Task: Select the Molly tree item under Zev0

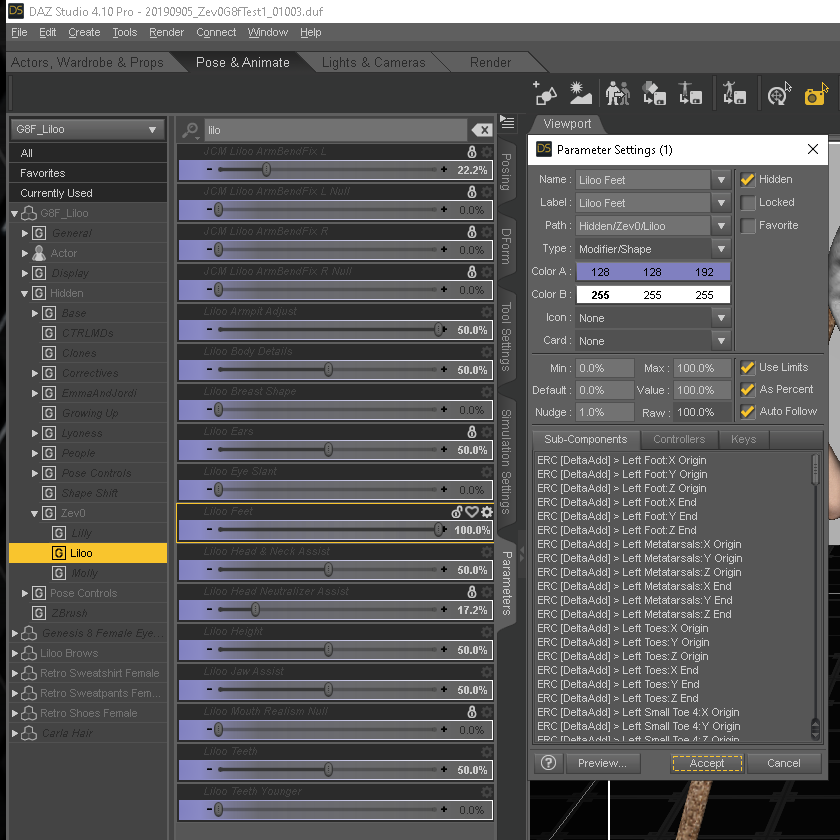Action: pyautogui.click(x=85, y=574)
